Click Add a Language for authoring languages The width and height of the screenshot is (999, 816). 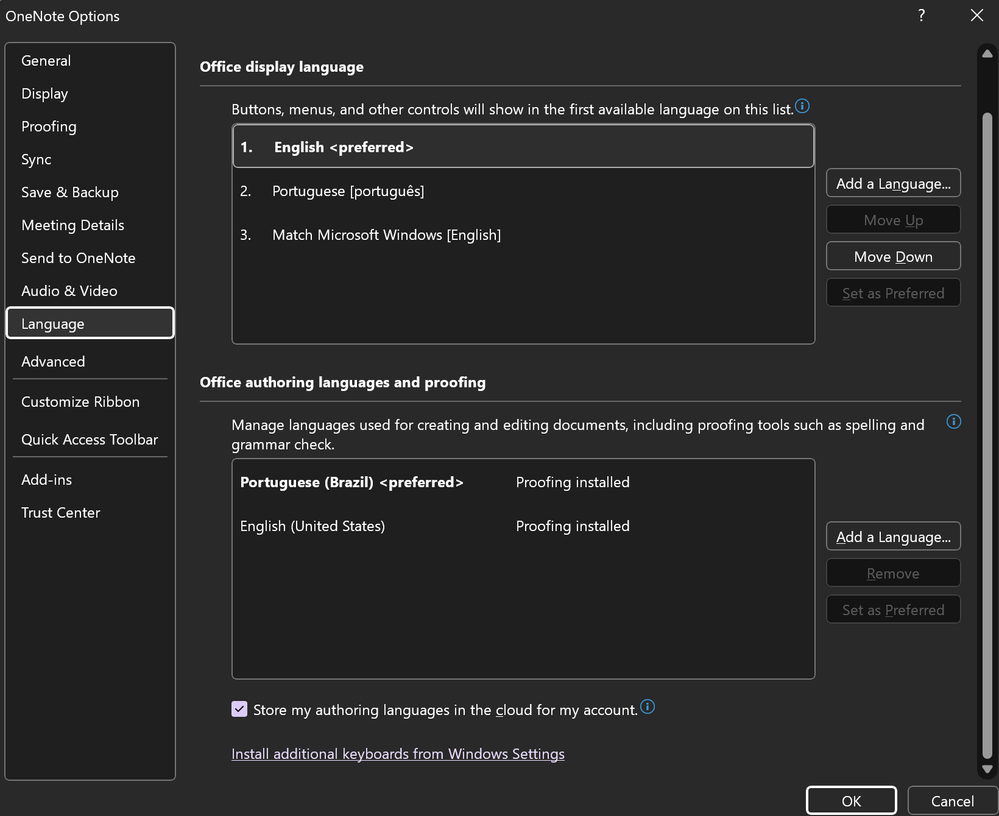click(893, 537)
